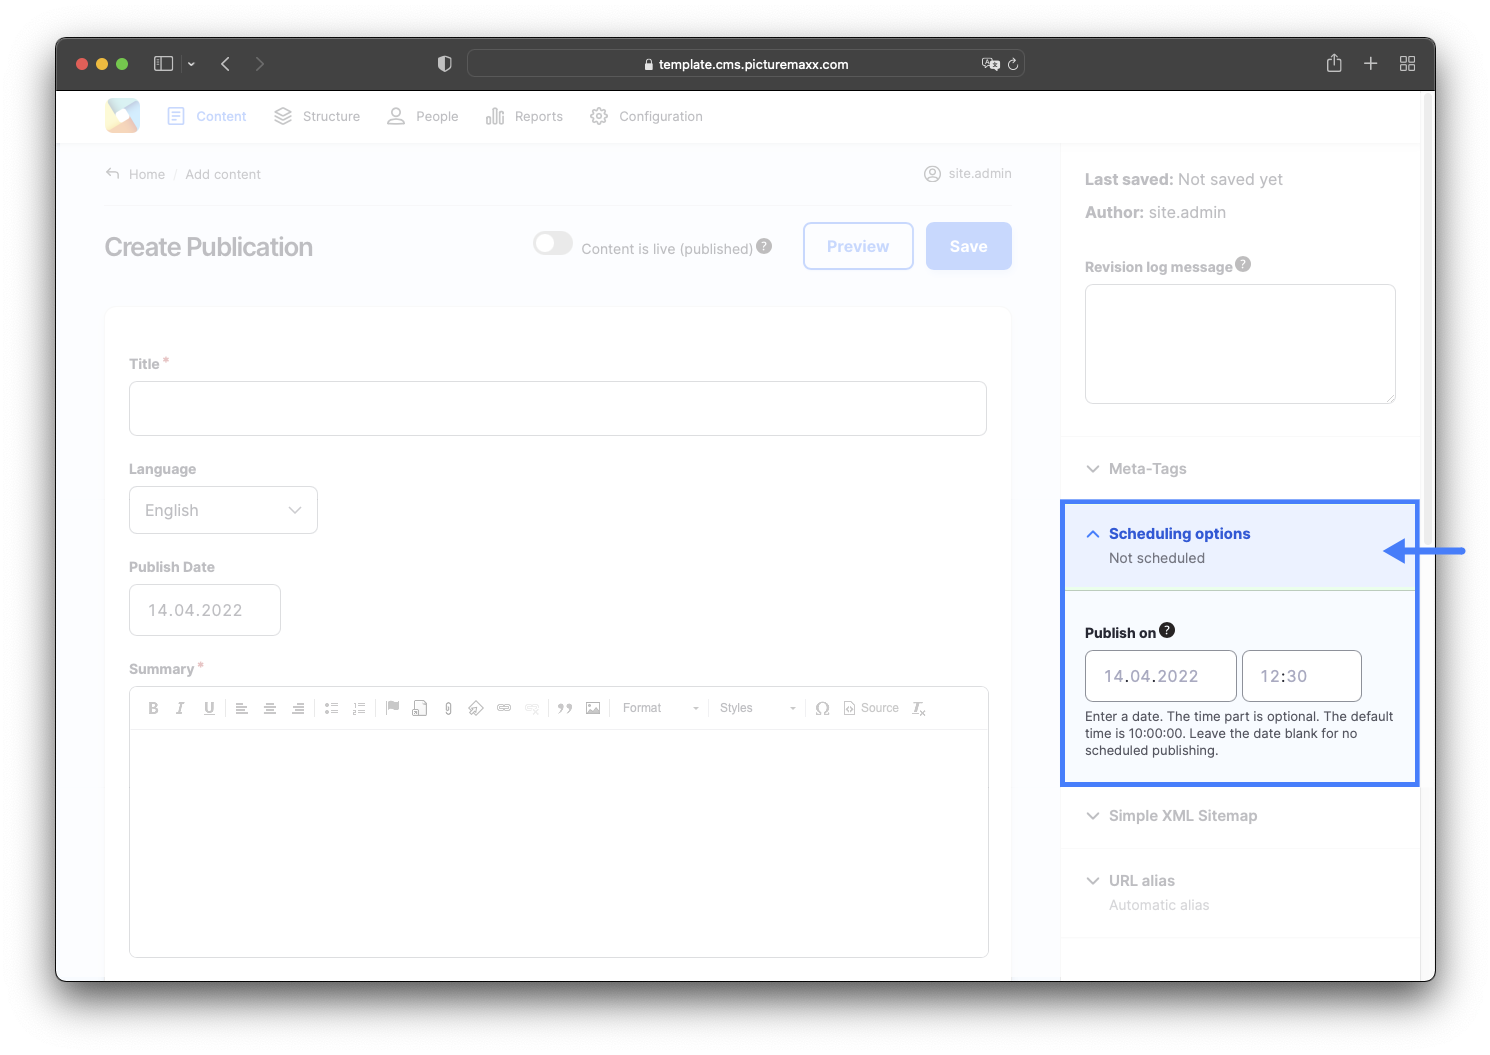
Task: Reload the page
Action: coord(1013,64)
